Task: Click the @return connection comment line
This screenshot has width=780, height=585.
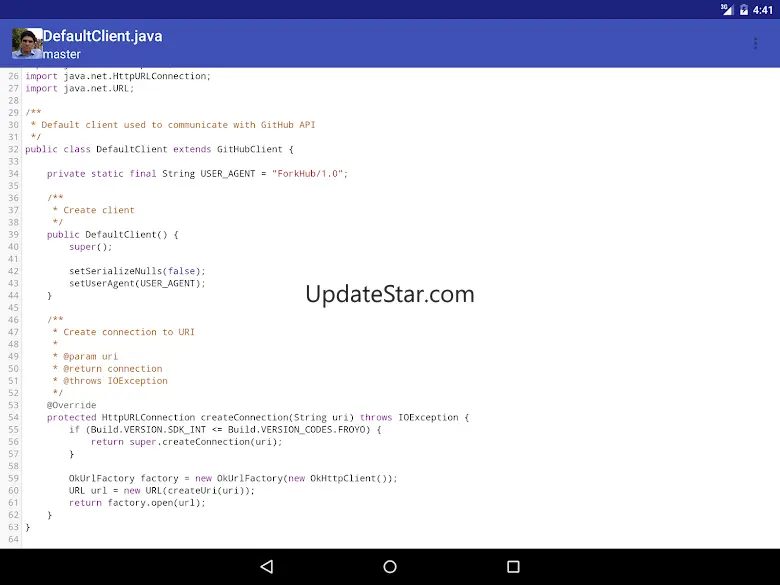Action: point(107,369)
